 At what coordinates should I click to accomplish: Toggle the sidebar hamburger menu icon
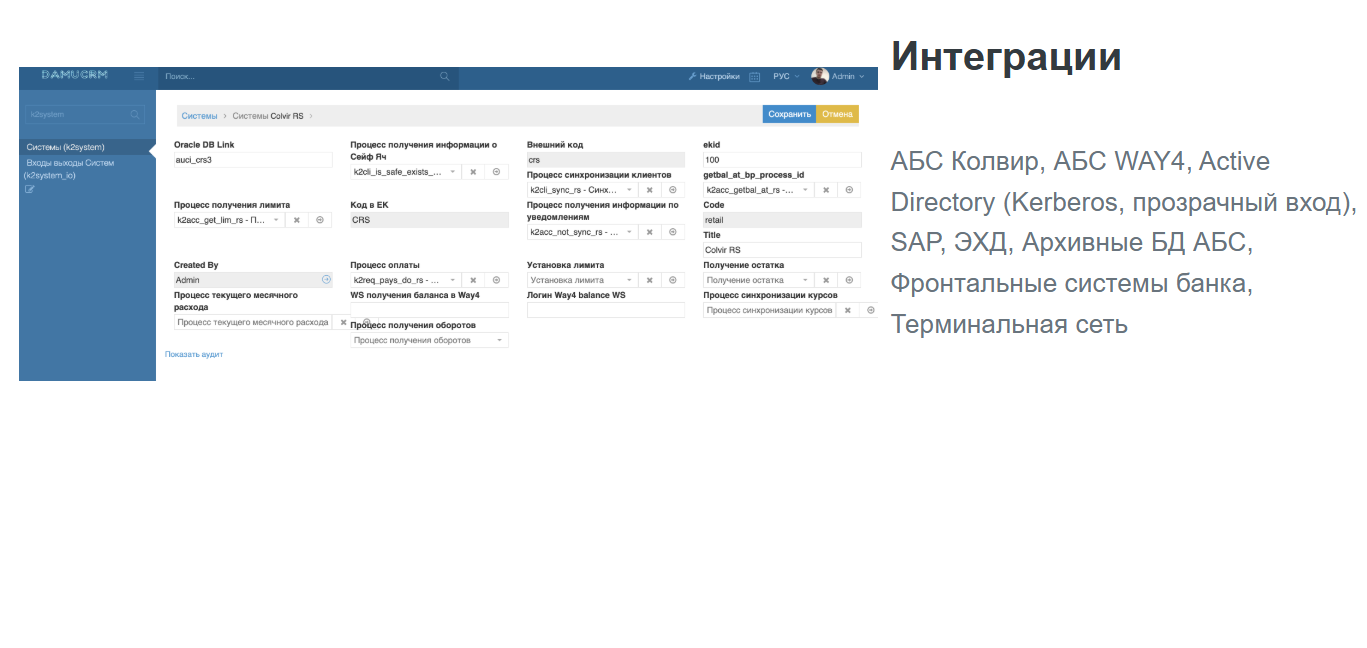click(x=139, y=76)
